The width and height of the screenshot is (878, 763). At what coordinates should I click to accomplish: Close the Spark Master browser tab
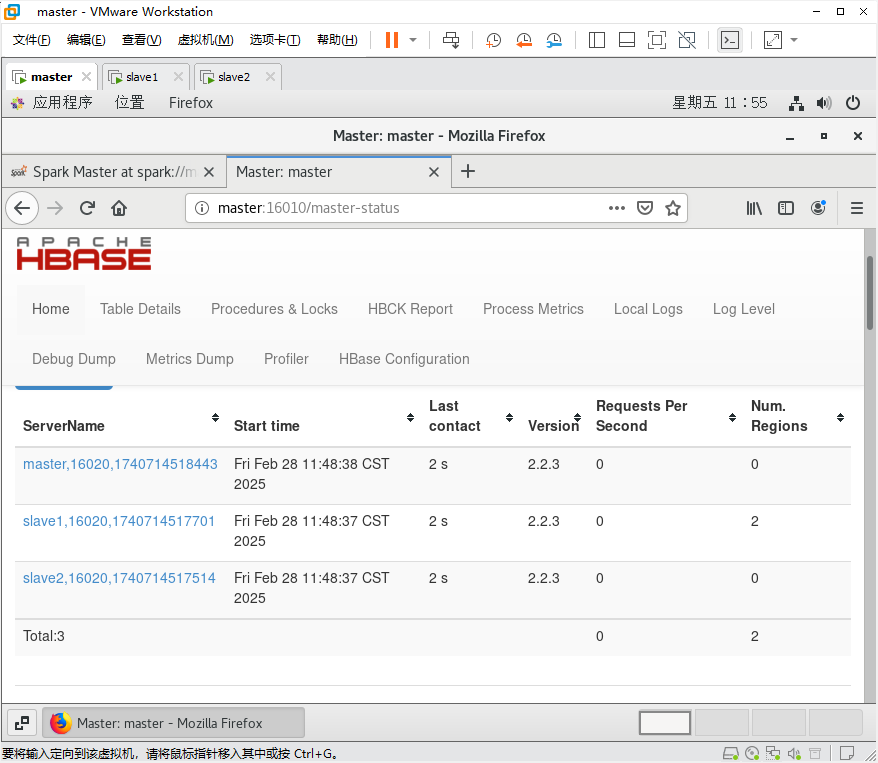coord(209,172)
